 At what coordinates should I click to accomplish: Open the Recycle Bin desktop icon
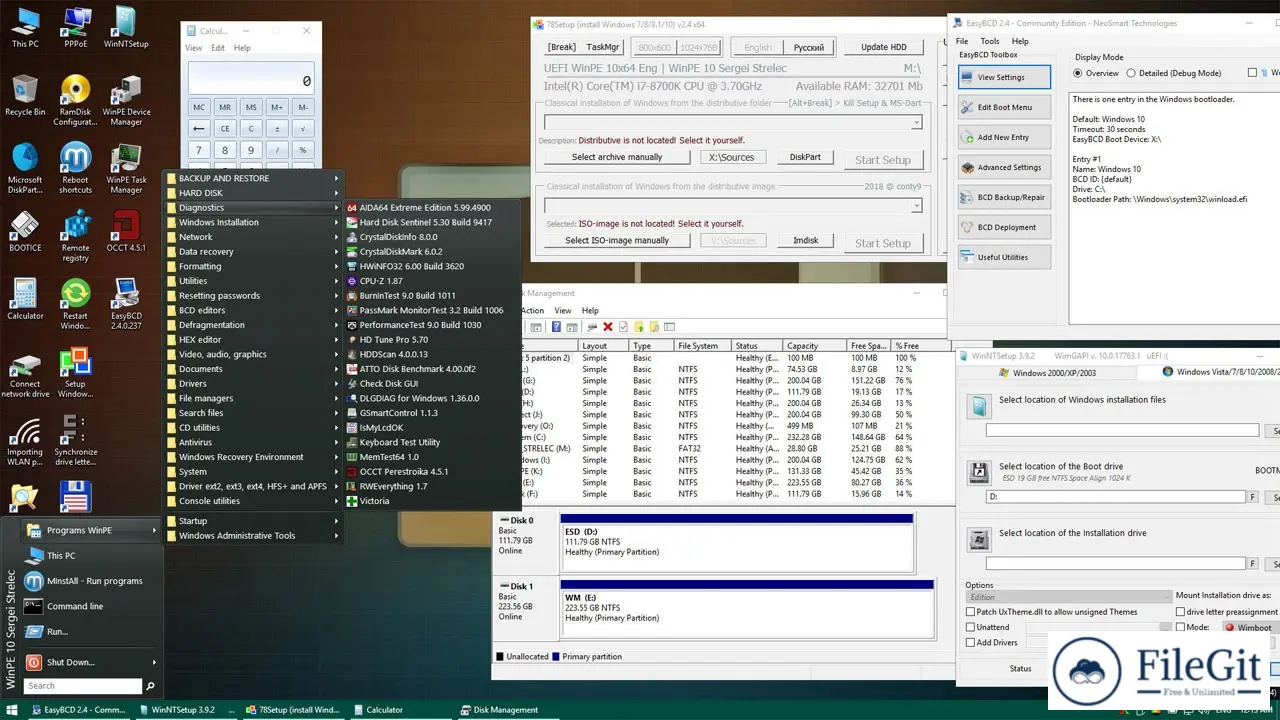[25, 96]
